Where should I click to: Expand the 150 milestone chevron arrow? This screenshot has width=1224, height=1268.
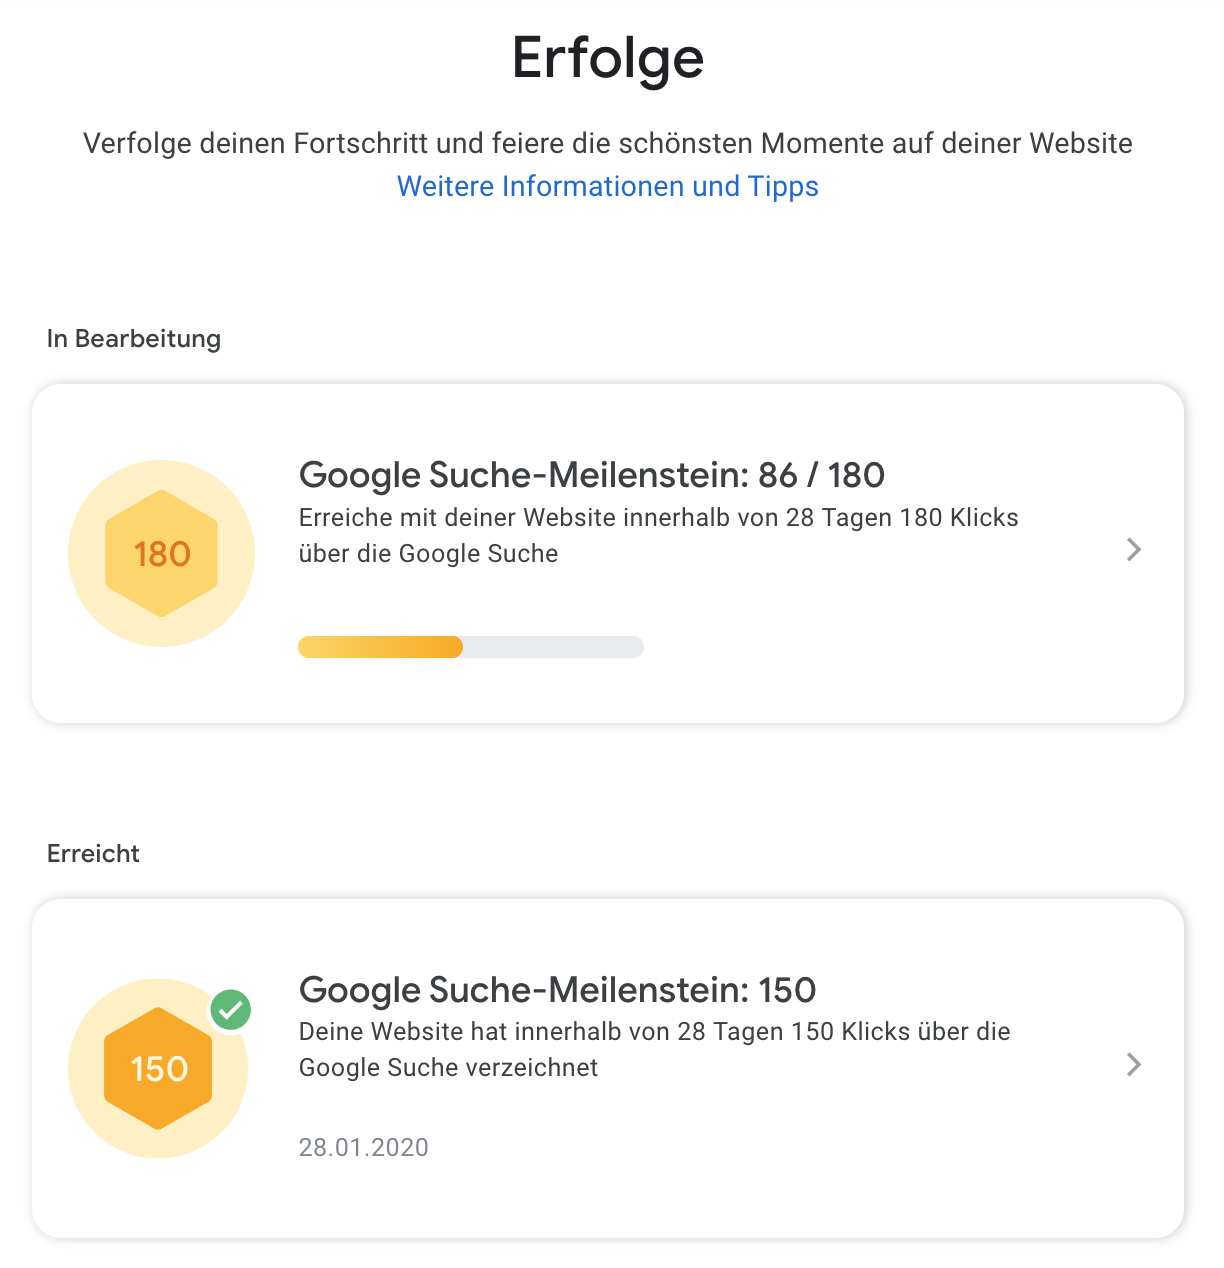pyautogui.click(x=1133, y=1064)
